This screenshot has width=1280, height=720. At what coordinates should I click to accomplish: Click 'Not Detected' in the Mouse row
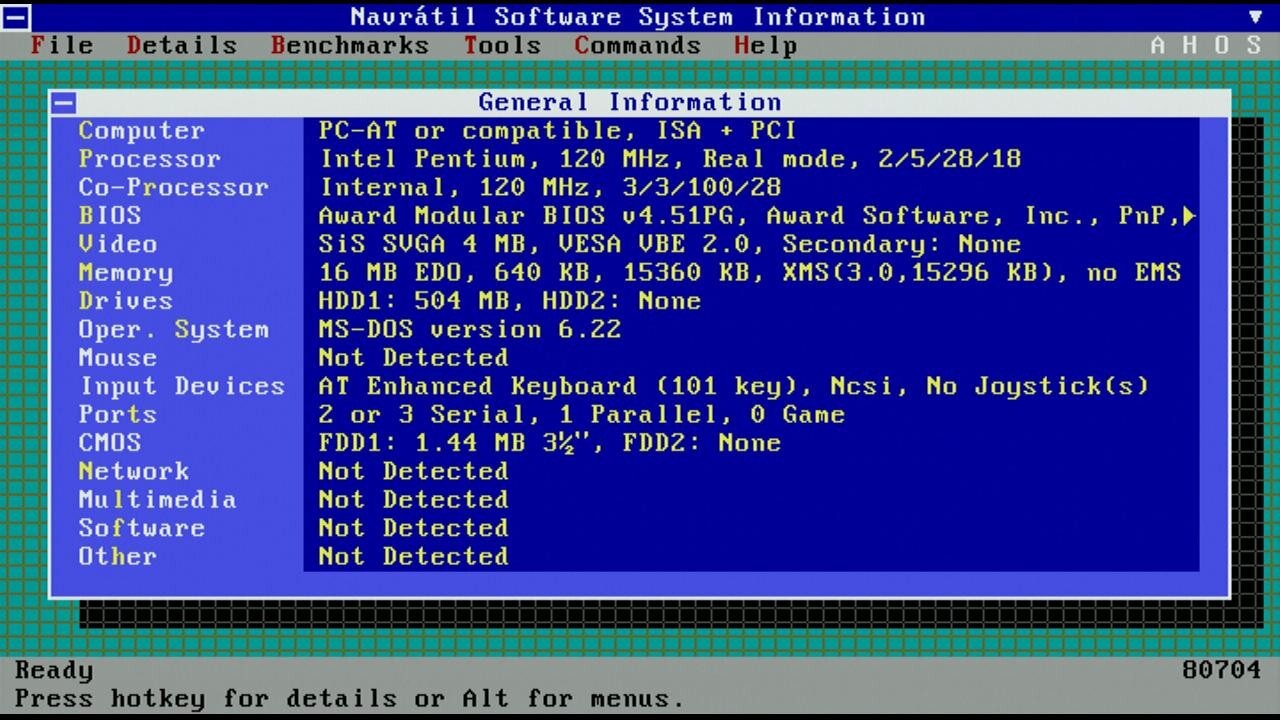click(x=414, y=357)
